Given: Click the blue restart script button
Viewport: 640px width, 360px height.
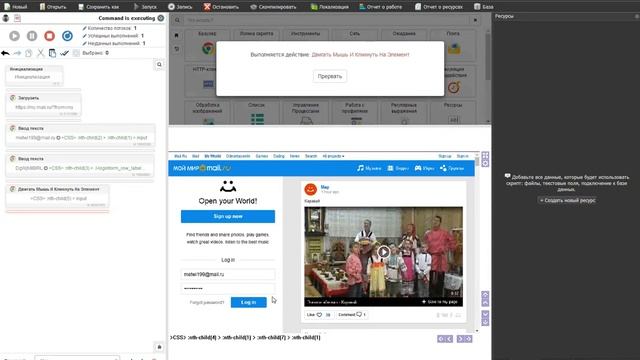Looking at the screenshot, I should click(x=67, y=36).
